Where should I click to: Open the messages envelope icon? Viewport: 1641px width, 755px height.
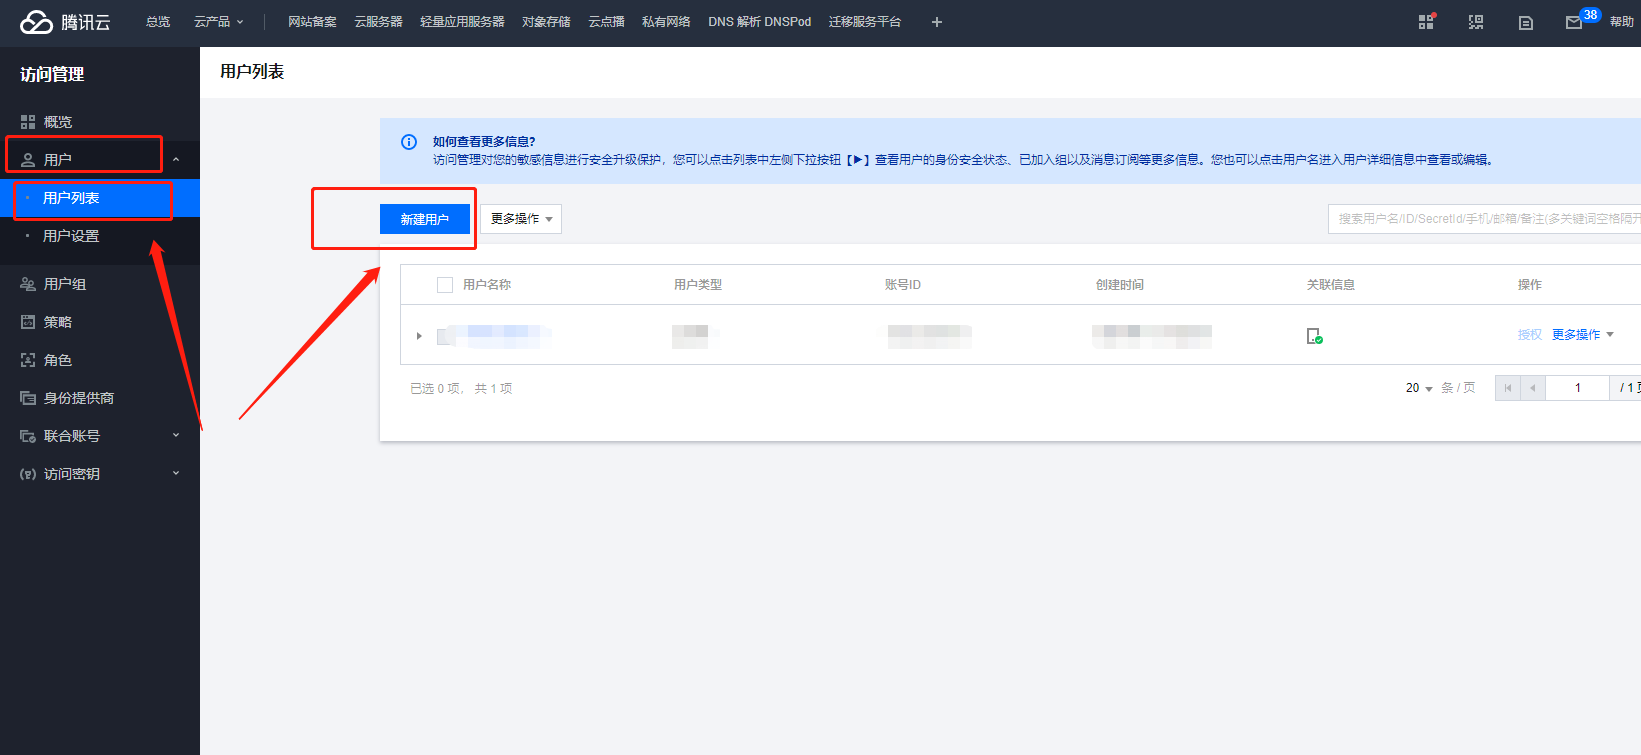[x=1573, y=22]
